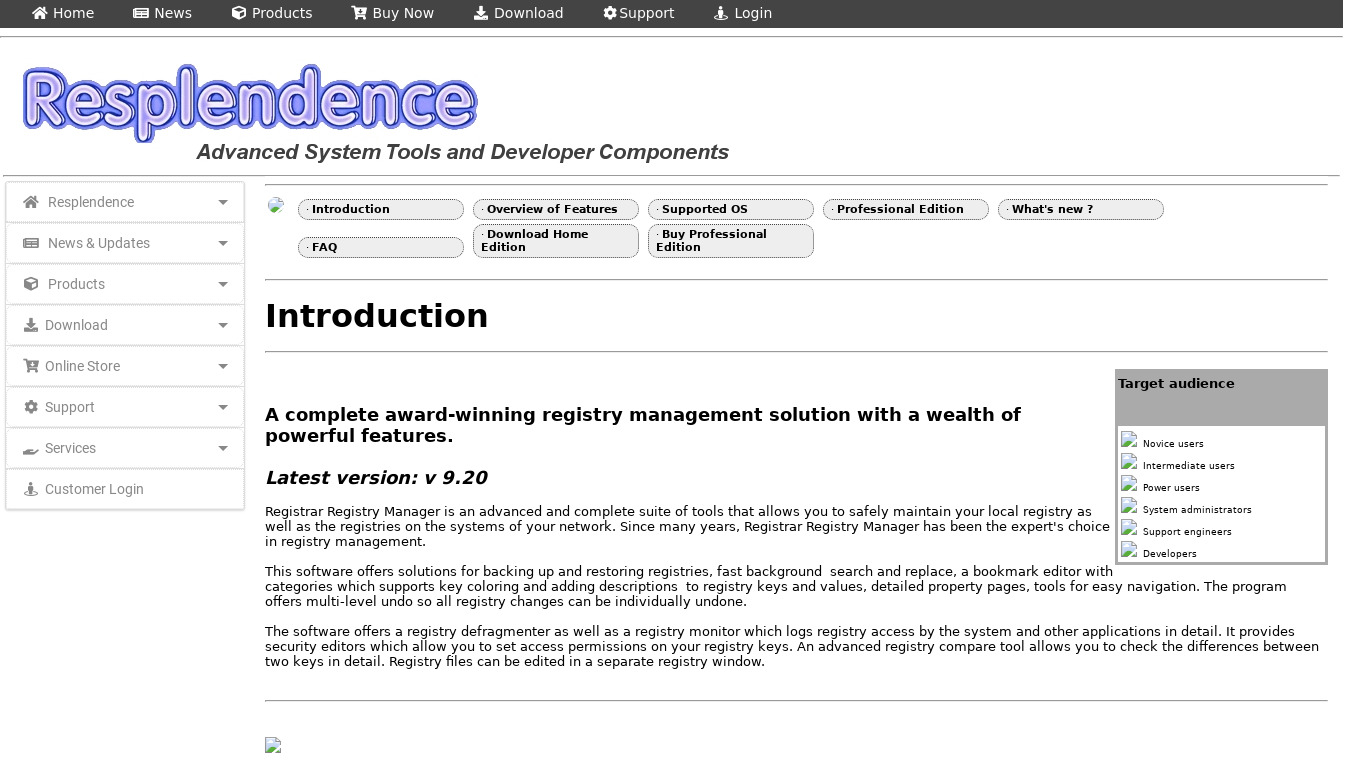Click the small image icon left of Introduction tab
Viewport: 1366px width, 768px height.
pyautogui.click(x=276, y=206)
